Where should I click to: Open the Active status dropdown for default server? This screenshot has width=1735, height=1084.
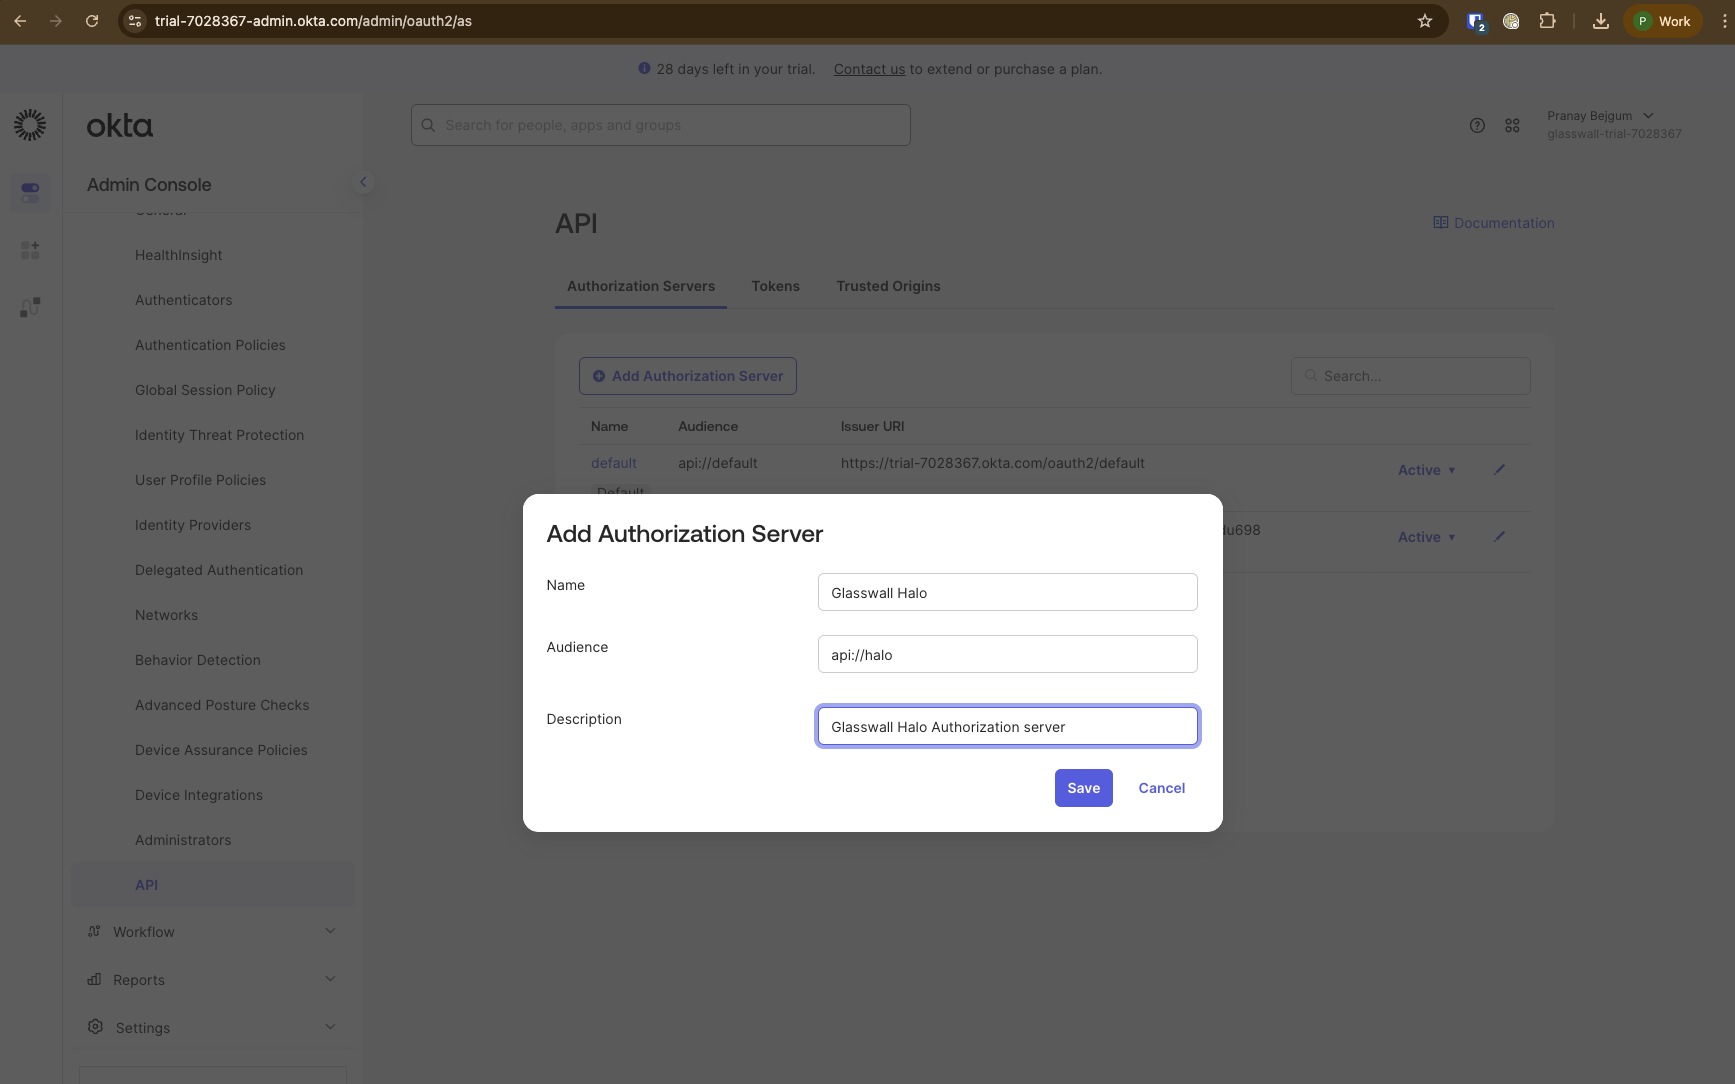click(1426, 469)
